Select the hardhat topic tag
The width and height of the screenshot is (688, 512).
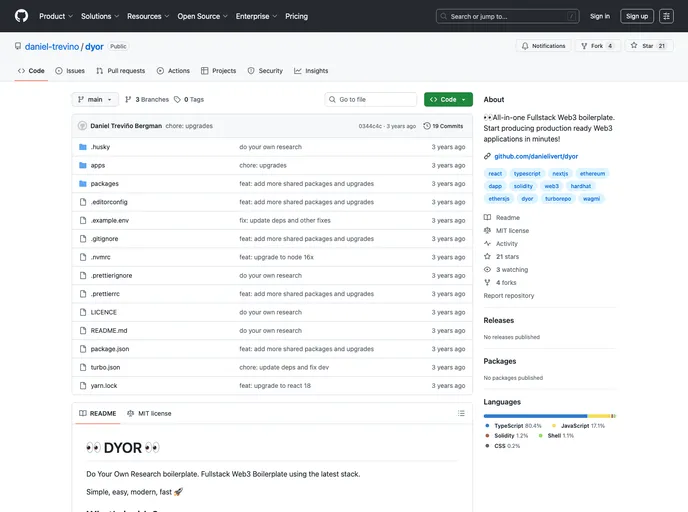(580, 186)
